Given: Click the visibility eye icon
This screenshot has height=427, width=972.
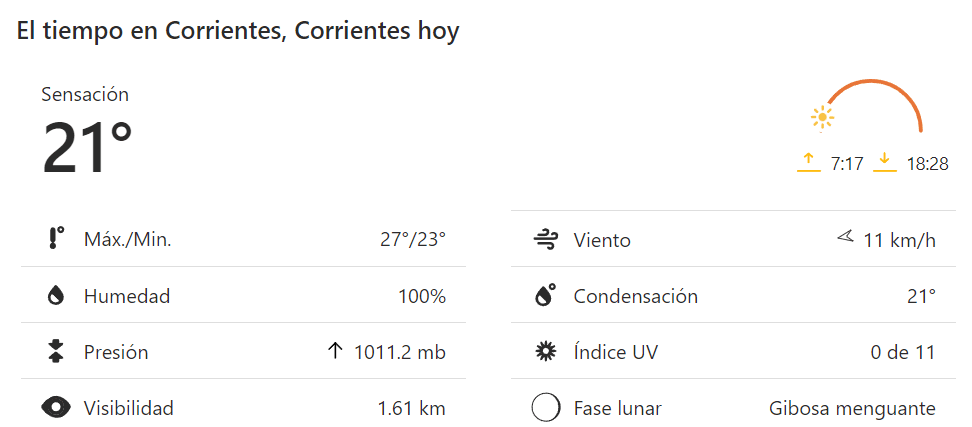Looking at the screenshot, I should 56,408.
